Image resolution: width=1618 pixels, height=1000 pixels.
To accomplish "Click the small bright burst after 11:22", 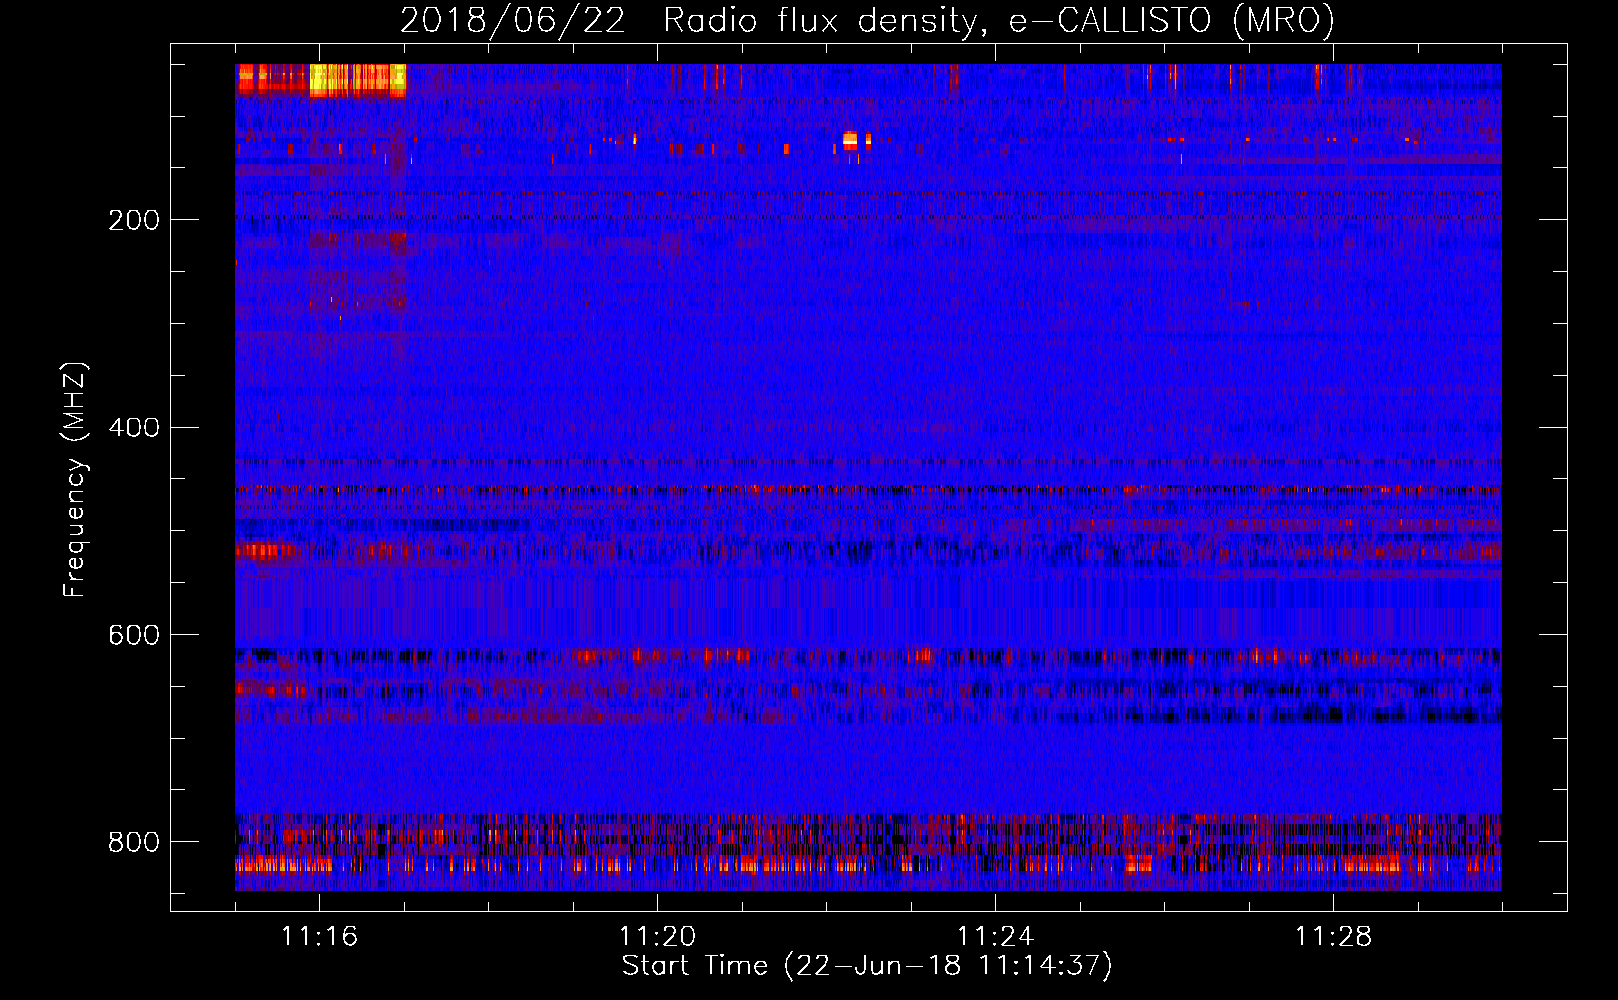I will tap(851, 141).
